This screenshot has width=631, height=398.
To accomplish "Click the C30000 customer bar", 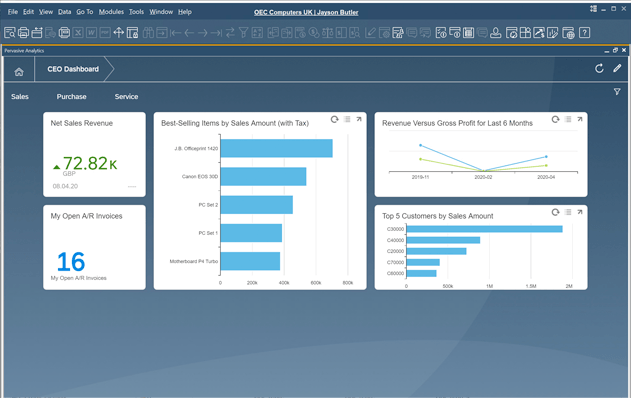I will click(485, 229).
